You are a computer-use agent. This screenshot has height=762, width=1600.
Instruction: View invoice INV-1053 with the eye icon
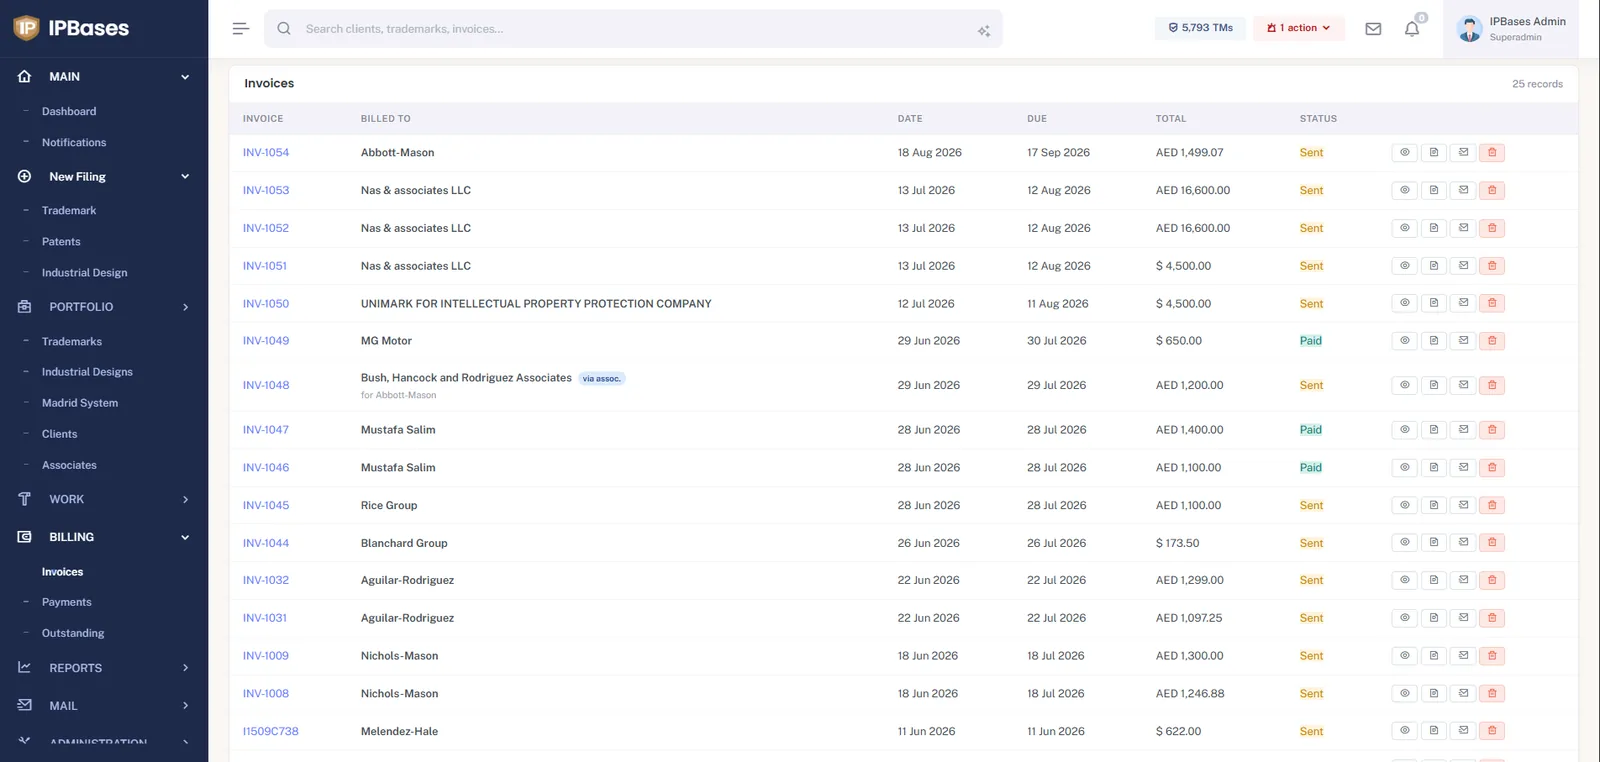pyautogui.click(x=1404, y=190)
